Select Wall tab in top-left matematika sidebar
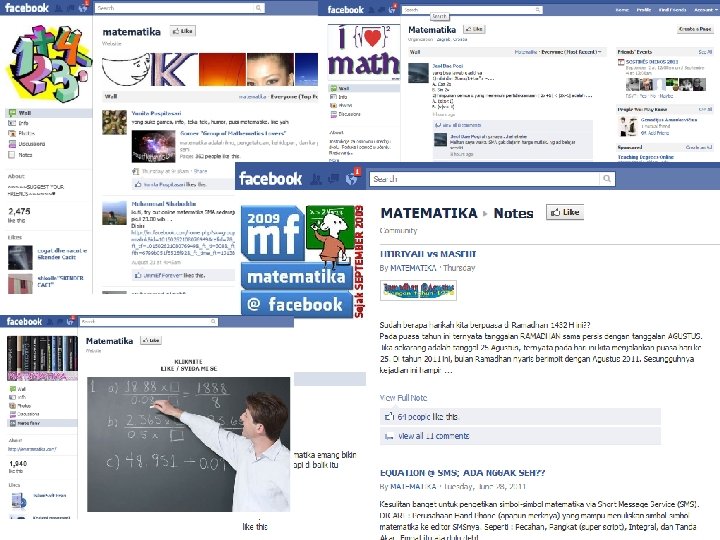This screenshot has height=540, width=720. point(49,112)
